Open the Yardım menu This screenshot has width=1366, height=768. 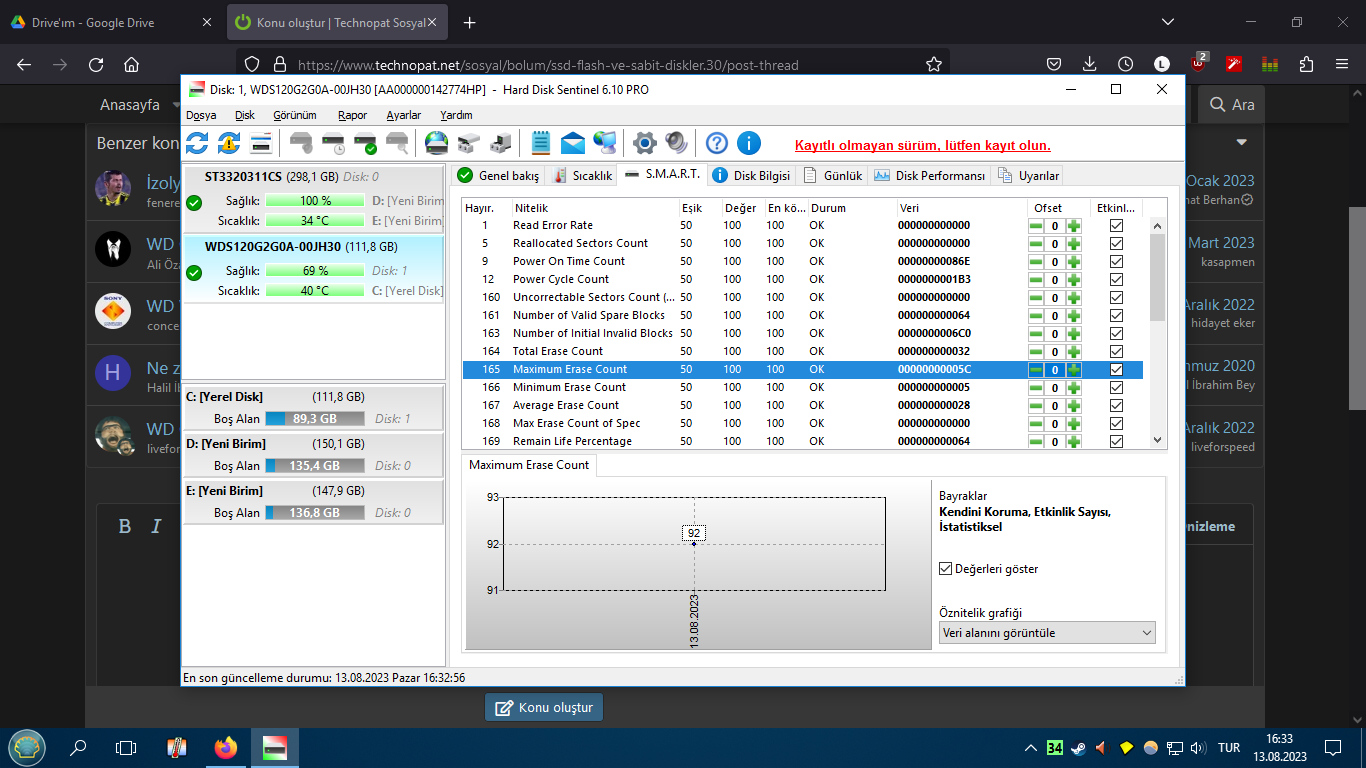[x=457, y=115]
